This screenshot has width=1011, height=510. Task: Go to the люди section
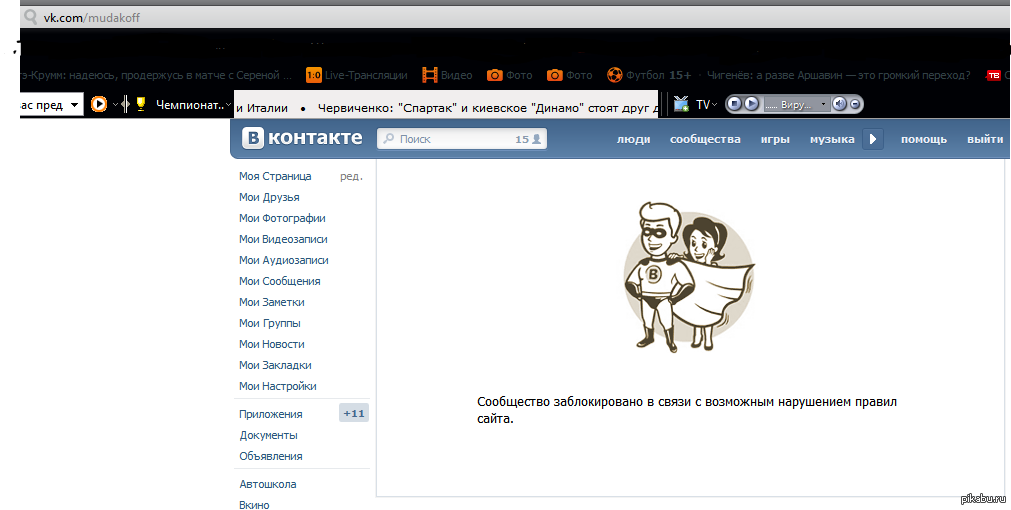pyautogui.click(x=633, y=139)
